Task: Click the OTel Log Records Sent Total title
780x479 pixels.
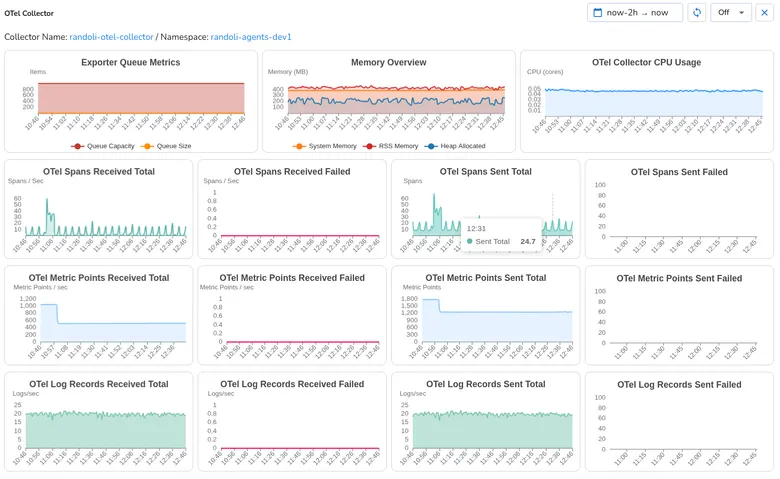Action: click(x=486, y=384)
